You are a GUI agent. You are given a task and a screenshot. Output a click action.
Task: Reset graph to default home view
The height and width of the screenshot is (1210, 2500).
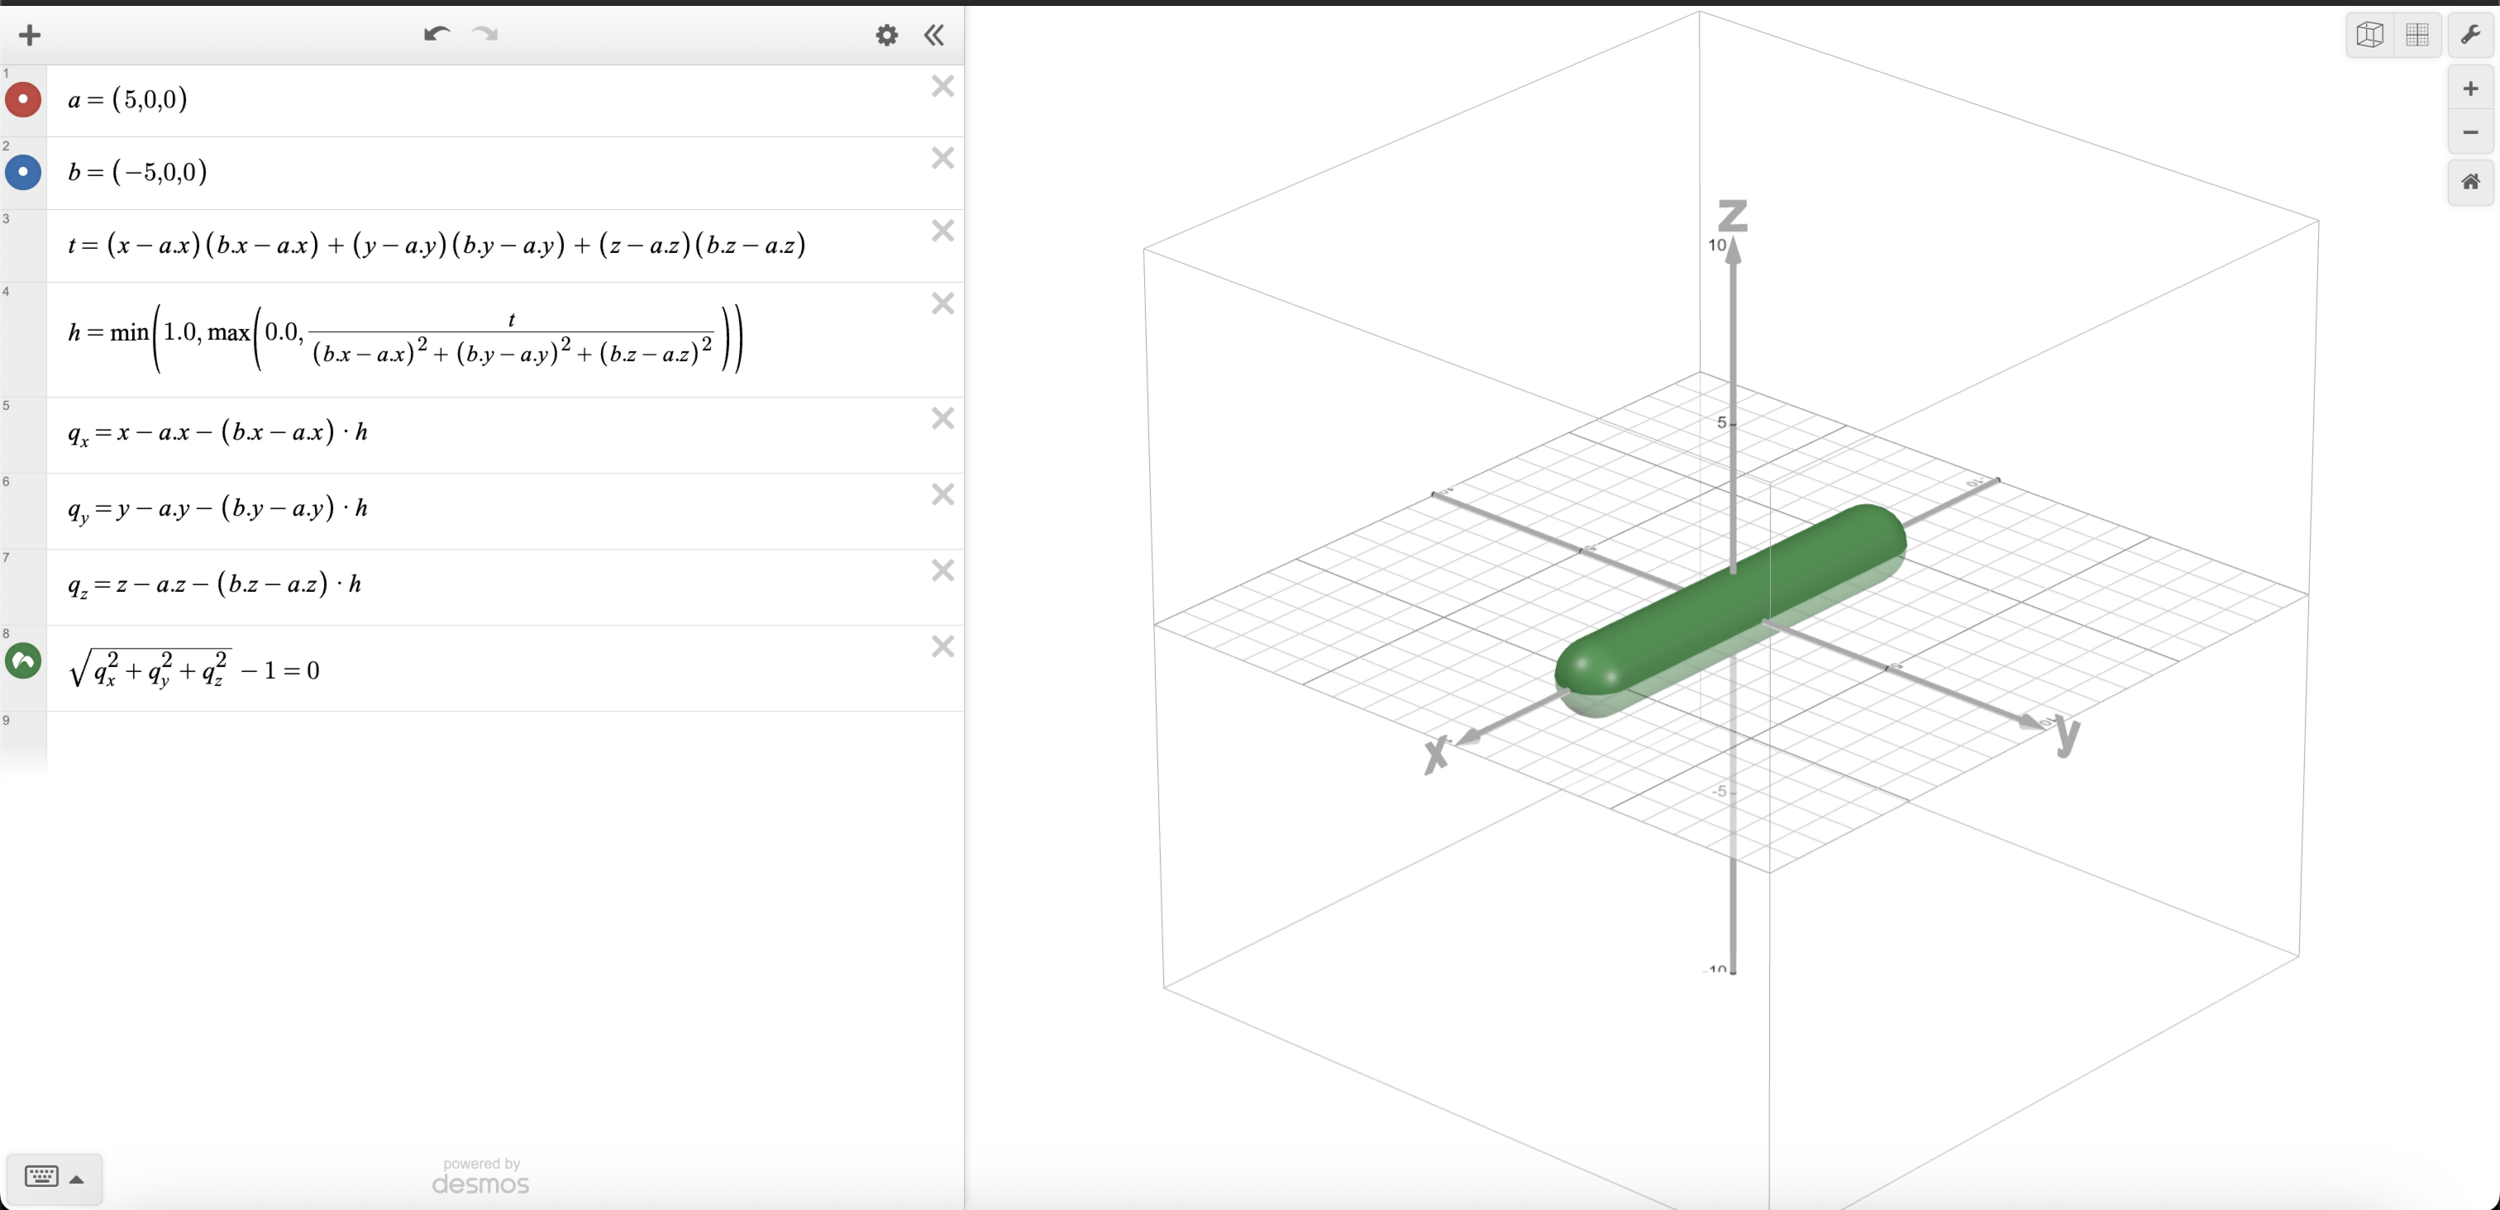pos(2470,182)
